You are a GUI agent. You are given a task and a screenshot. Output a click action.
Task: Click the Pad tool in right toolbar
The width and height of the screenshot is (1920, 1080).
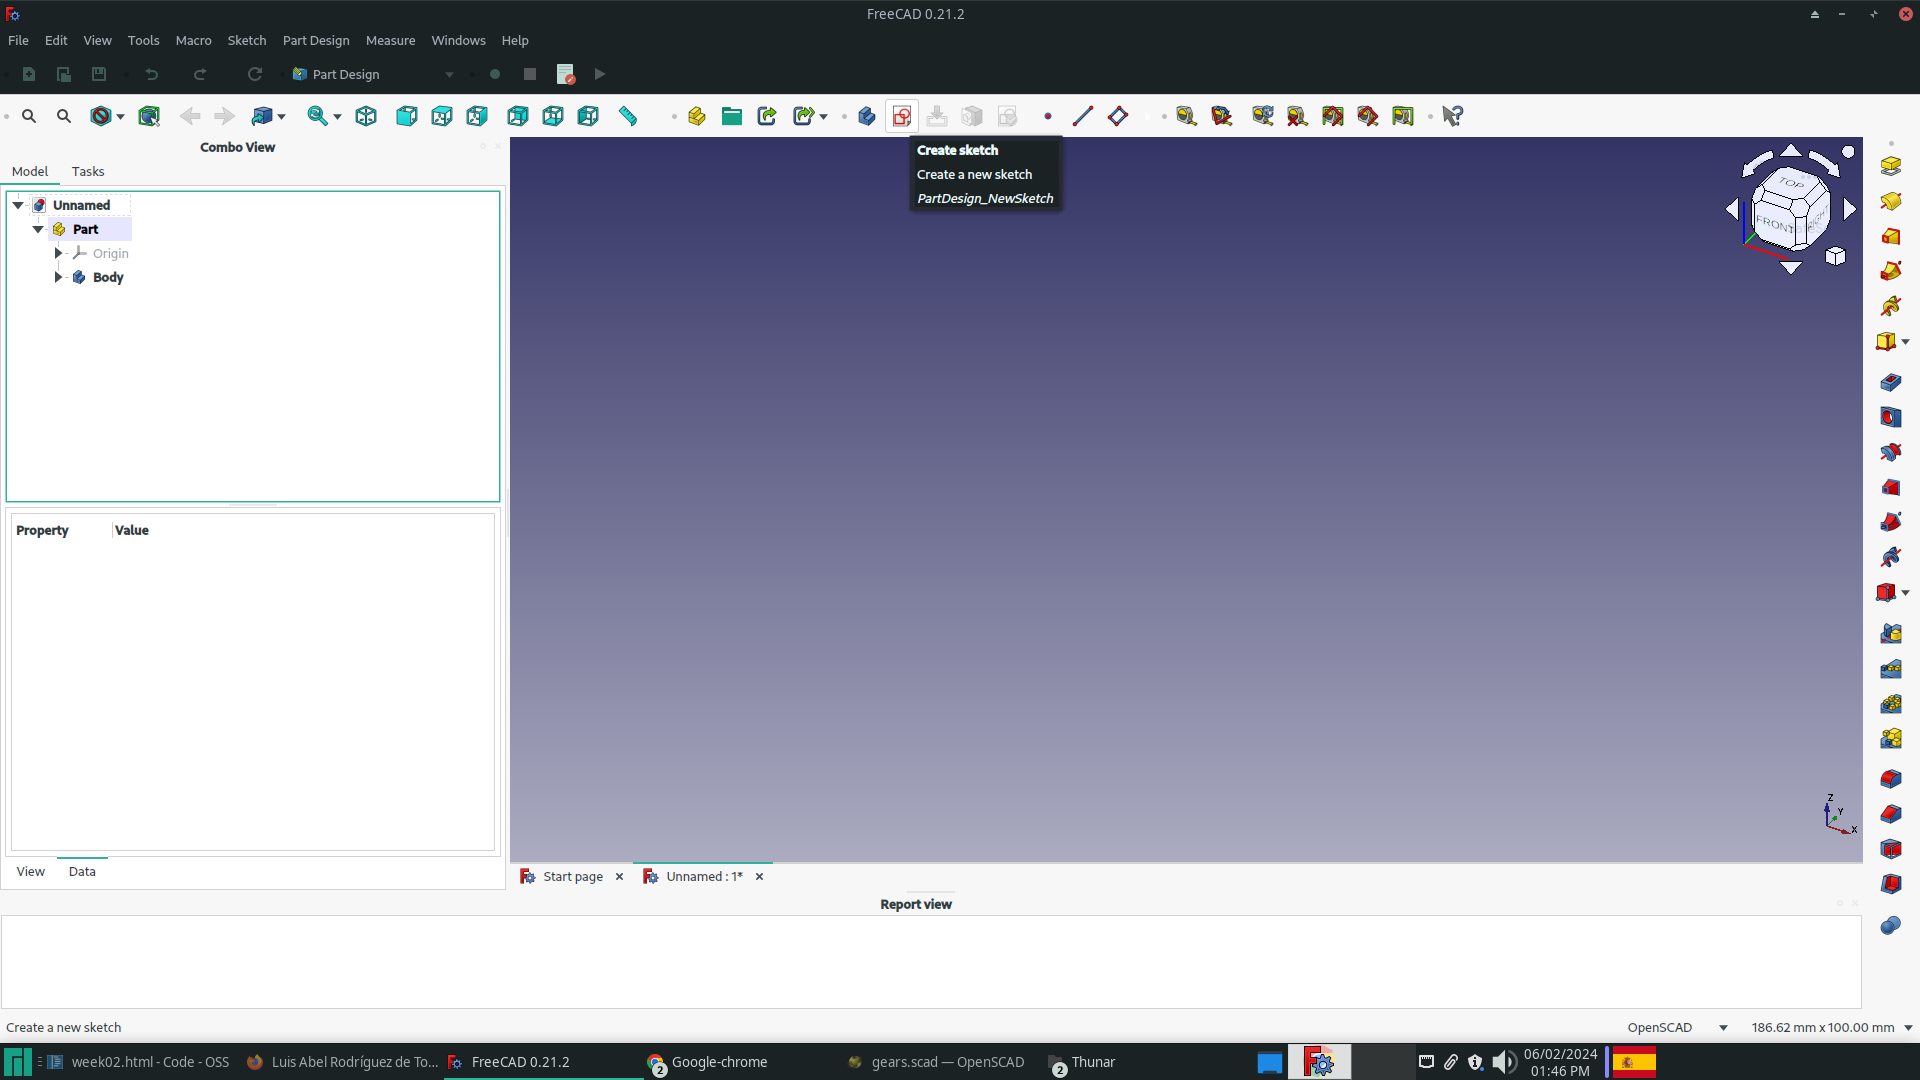[x=1890, y=166]
